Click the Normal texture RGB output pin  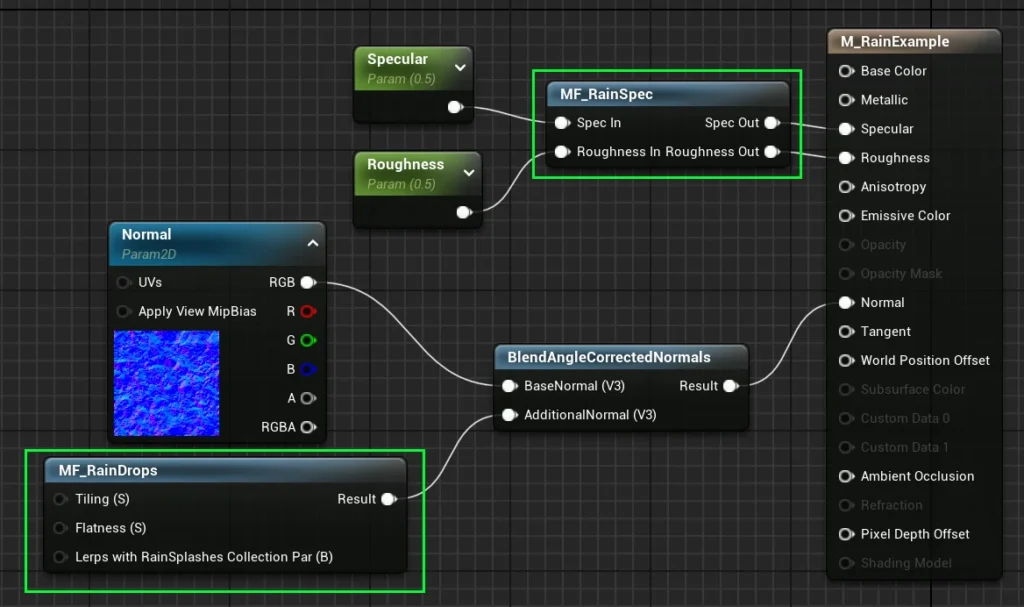pyautogui.click(x=308, y=283)
